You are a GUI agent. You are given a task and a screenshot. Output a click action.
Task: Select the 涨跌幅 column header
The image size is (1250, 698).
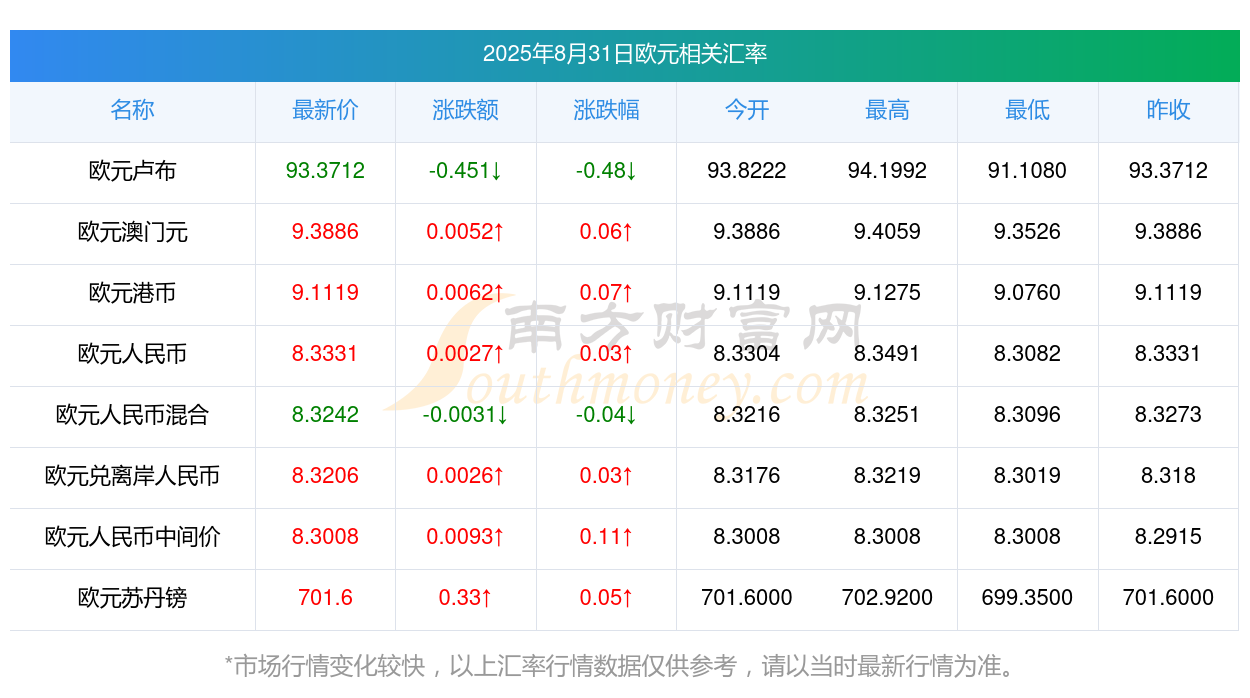click(606, 110)
